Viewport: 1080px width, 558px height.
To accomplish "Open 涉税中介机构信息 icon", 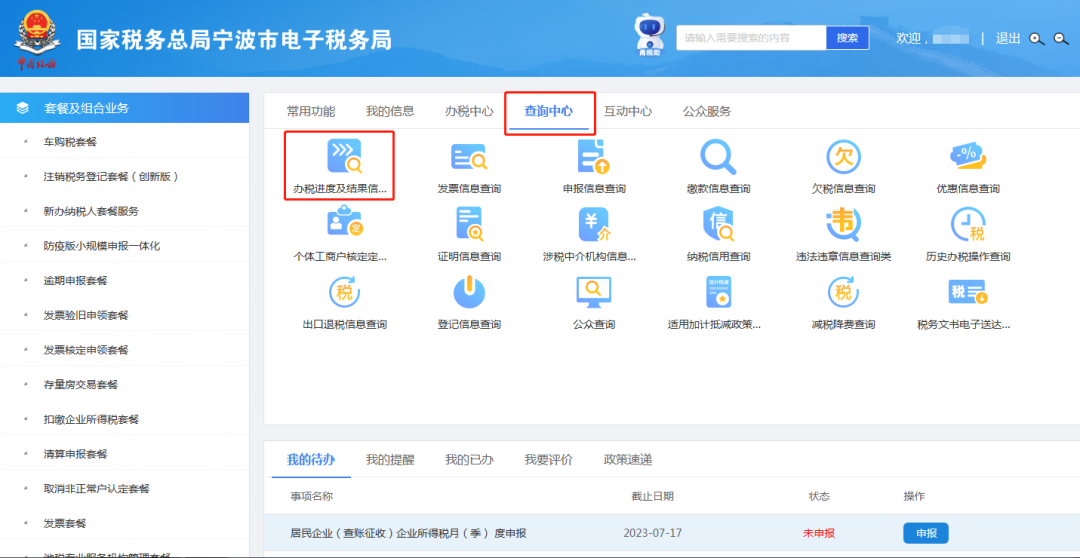I will point(594,224).
